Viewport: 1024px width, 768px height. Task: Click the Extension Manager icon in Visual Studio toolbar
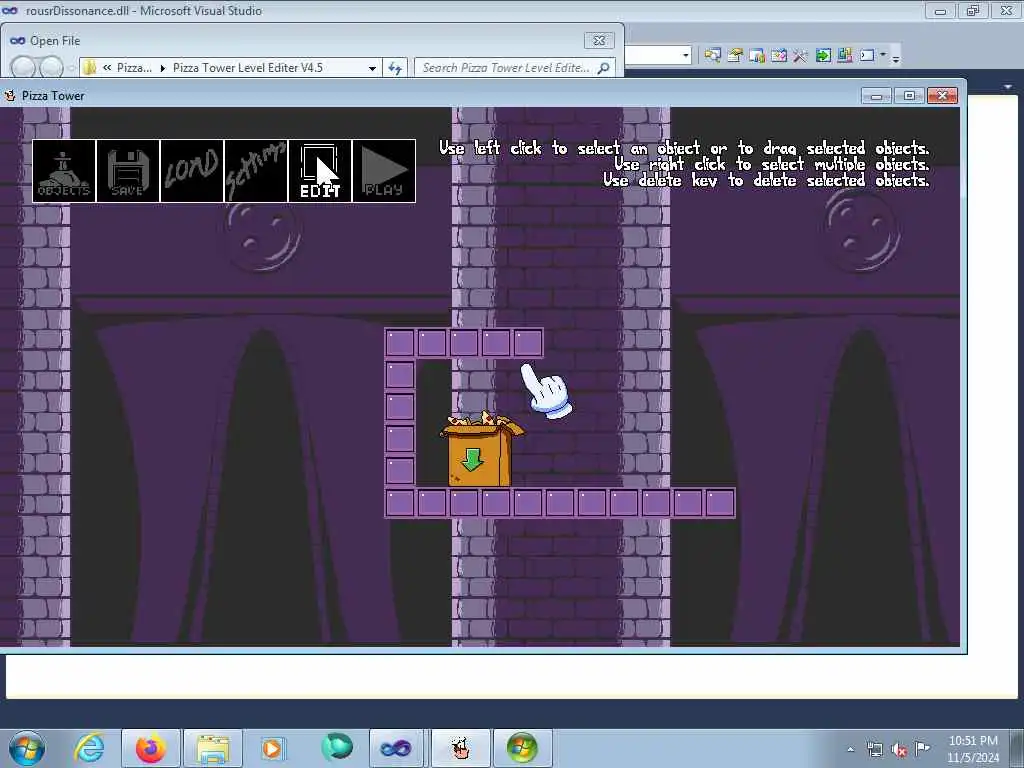pyautogui.click(x=844, y=56)
